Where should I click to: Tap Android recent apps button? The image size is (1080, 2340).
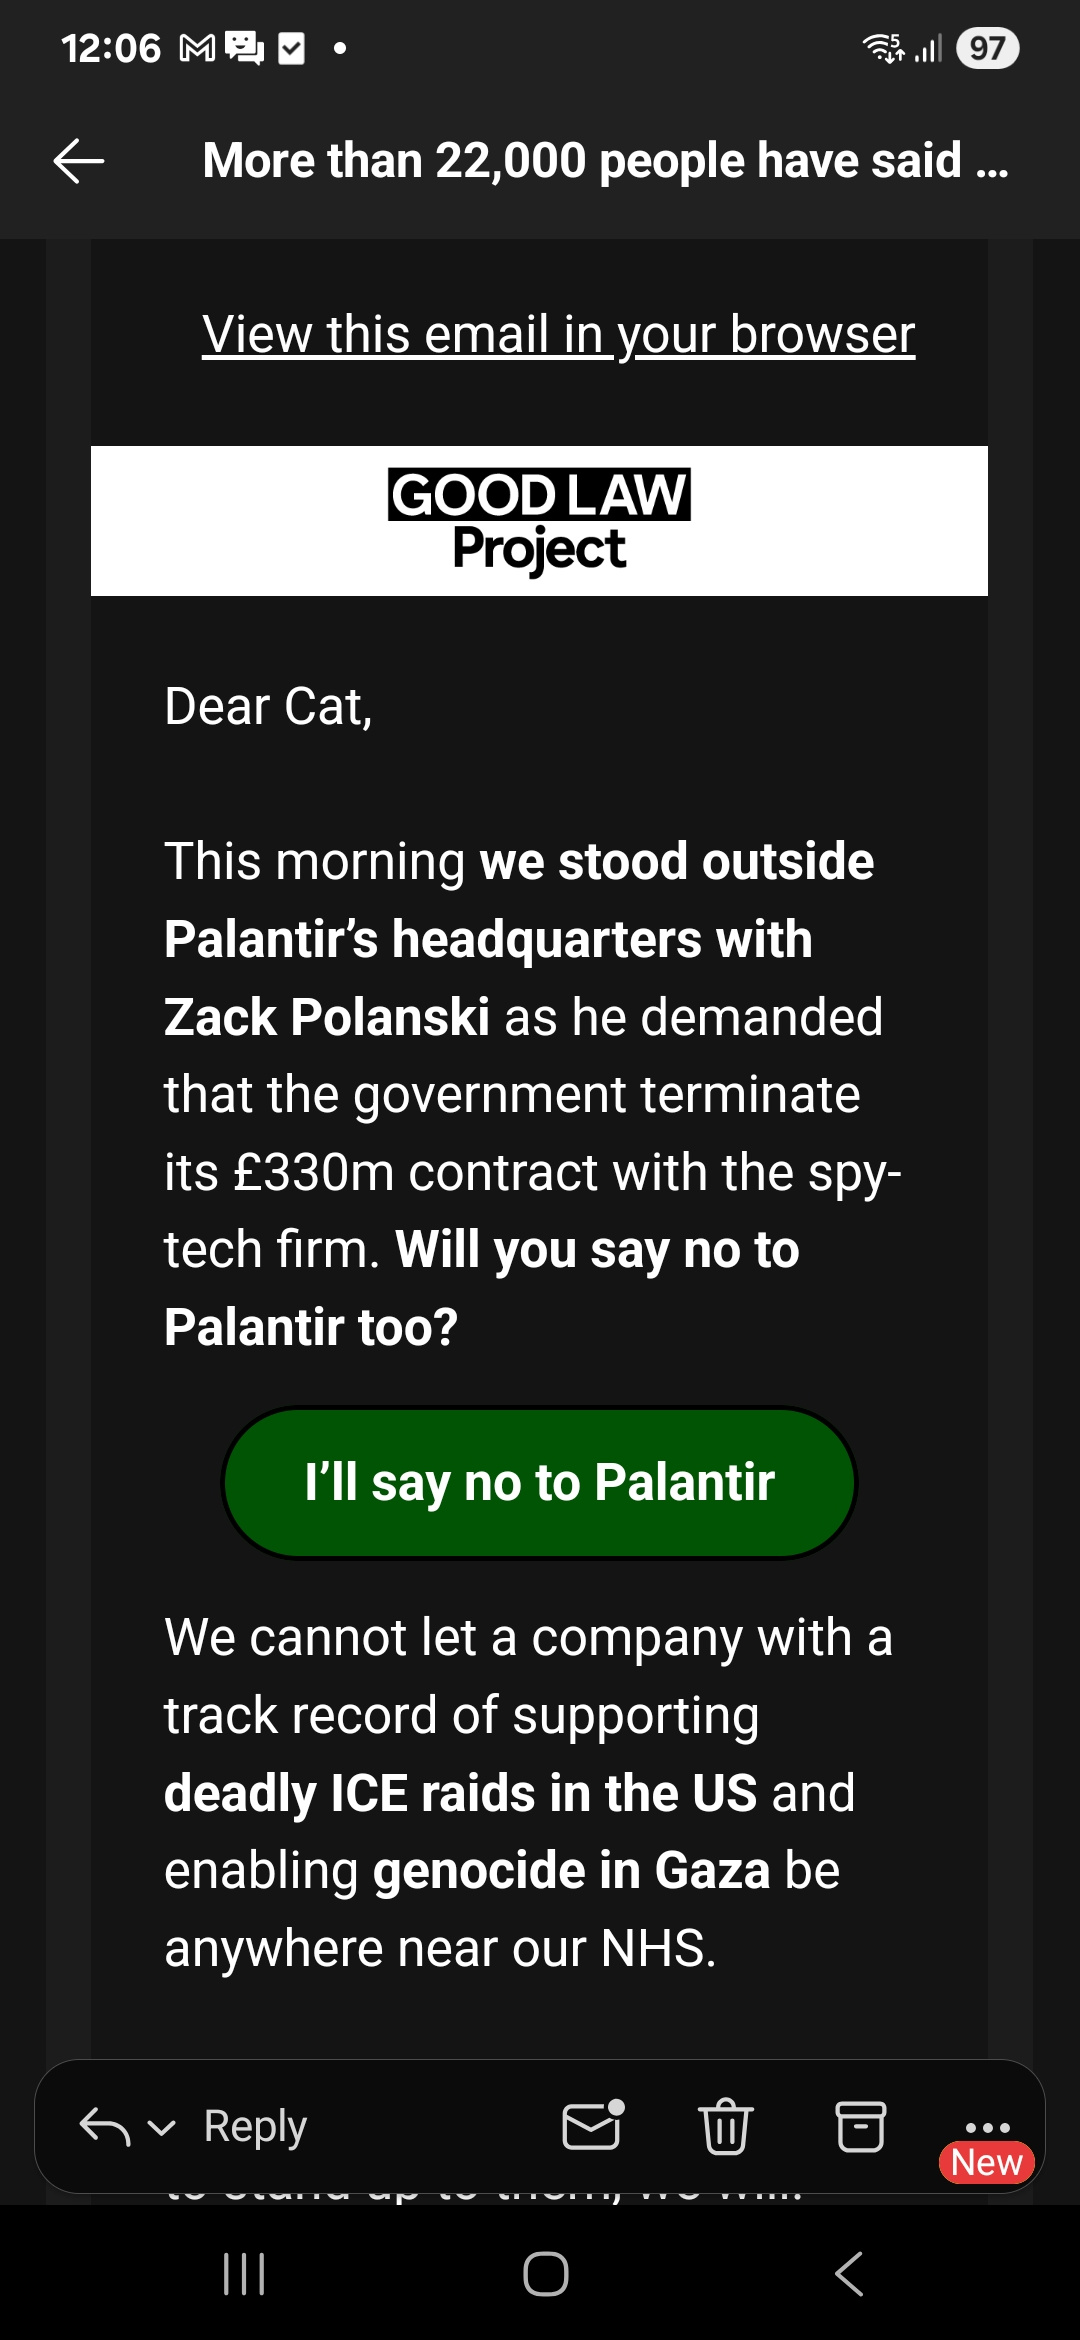(243, 2274)
